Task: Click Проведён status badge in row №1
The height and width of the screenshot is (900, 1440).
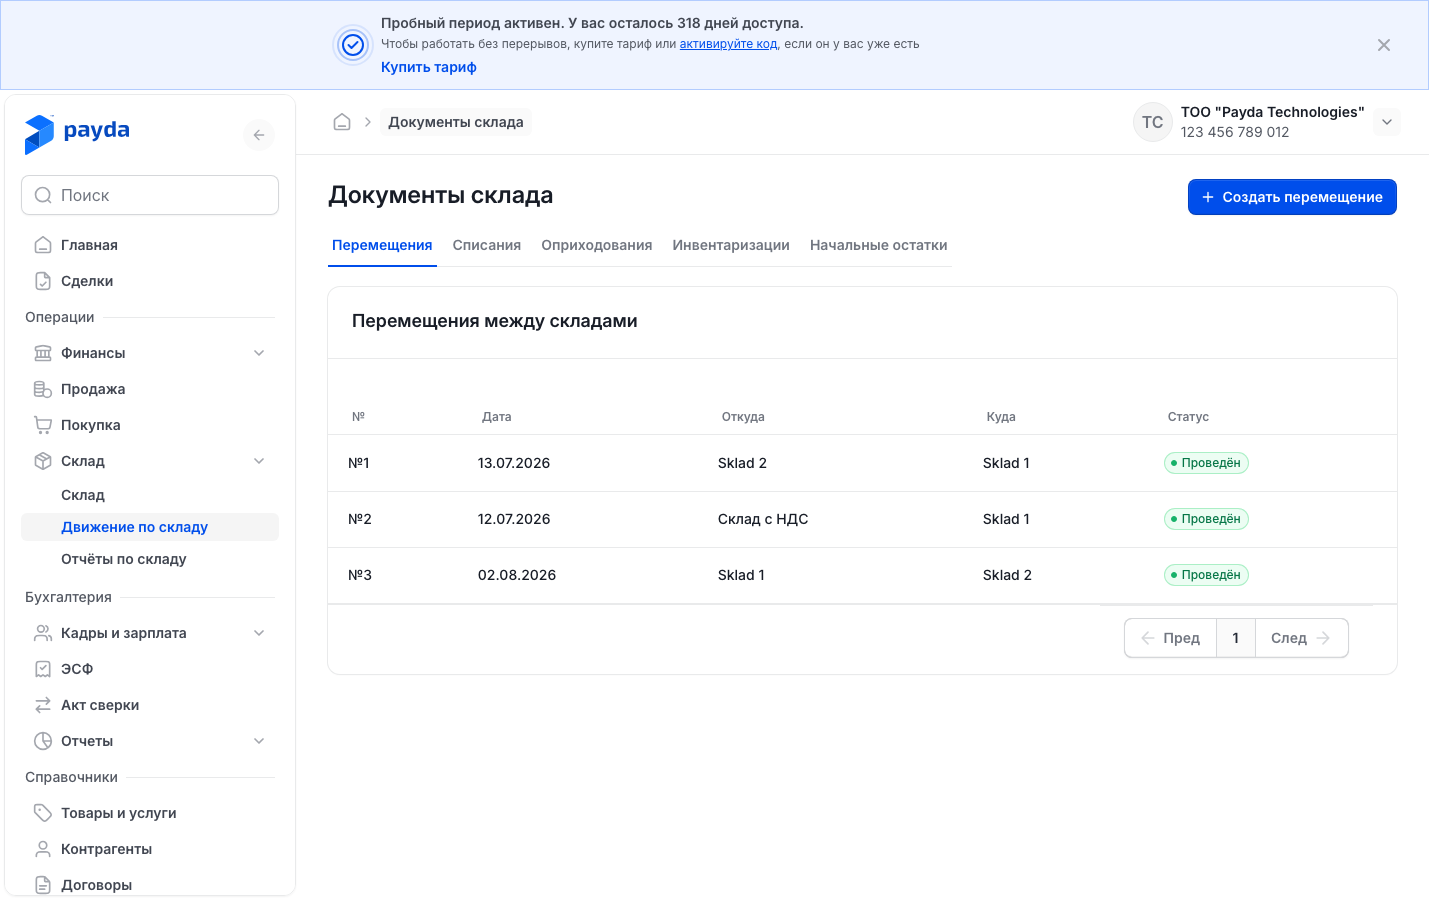Action: 1206,463
